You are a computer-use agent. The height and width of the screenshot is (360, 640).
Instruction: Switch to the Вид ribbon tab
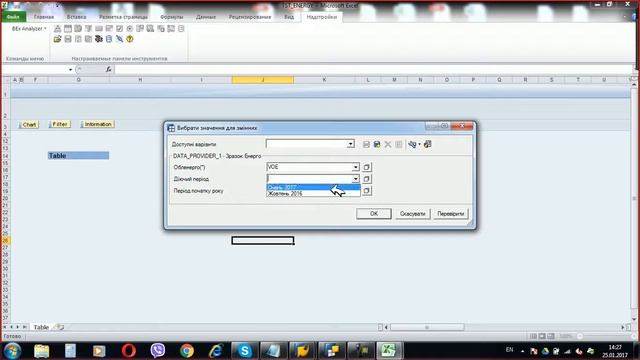[x=289, y=17]
